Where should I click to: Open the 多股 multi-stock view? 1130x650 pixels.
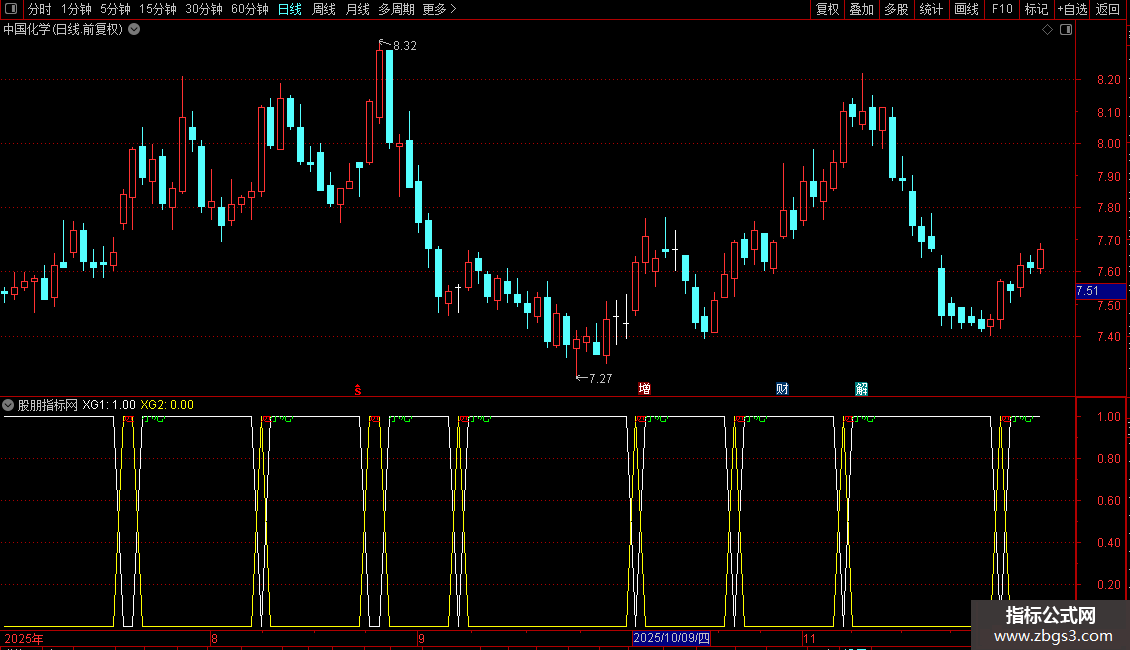tap(896, 9)
